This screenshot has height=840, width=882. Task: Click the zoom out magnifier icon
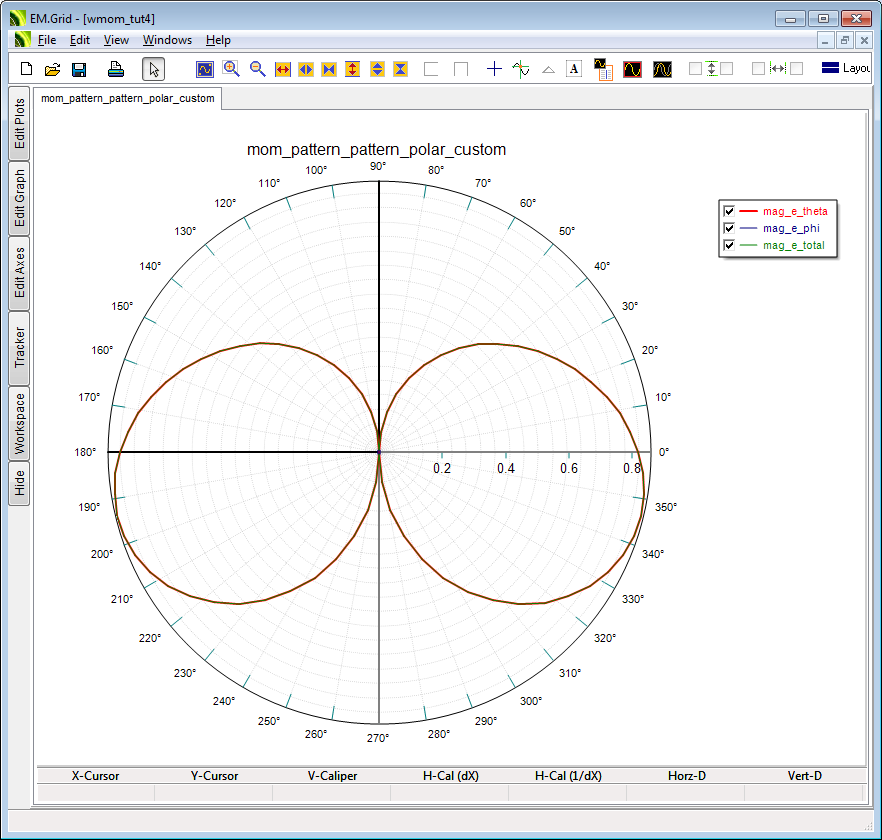(257, 69)
